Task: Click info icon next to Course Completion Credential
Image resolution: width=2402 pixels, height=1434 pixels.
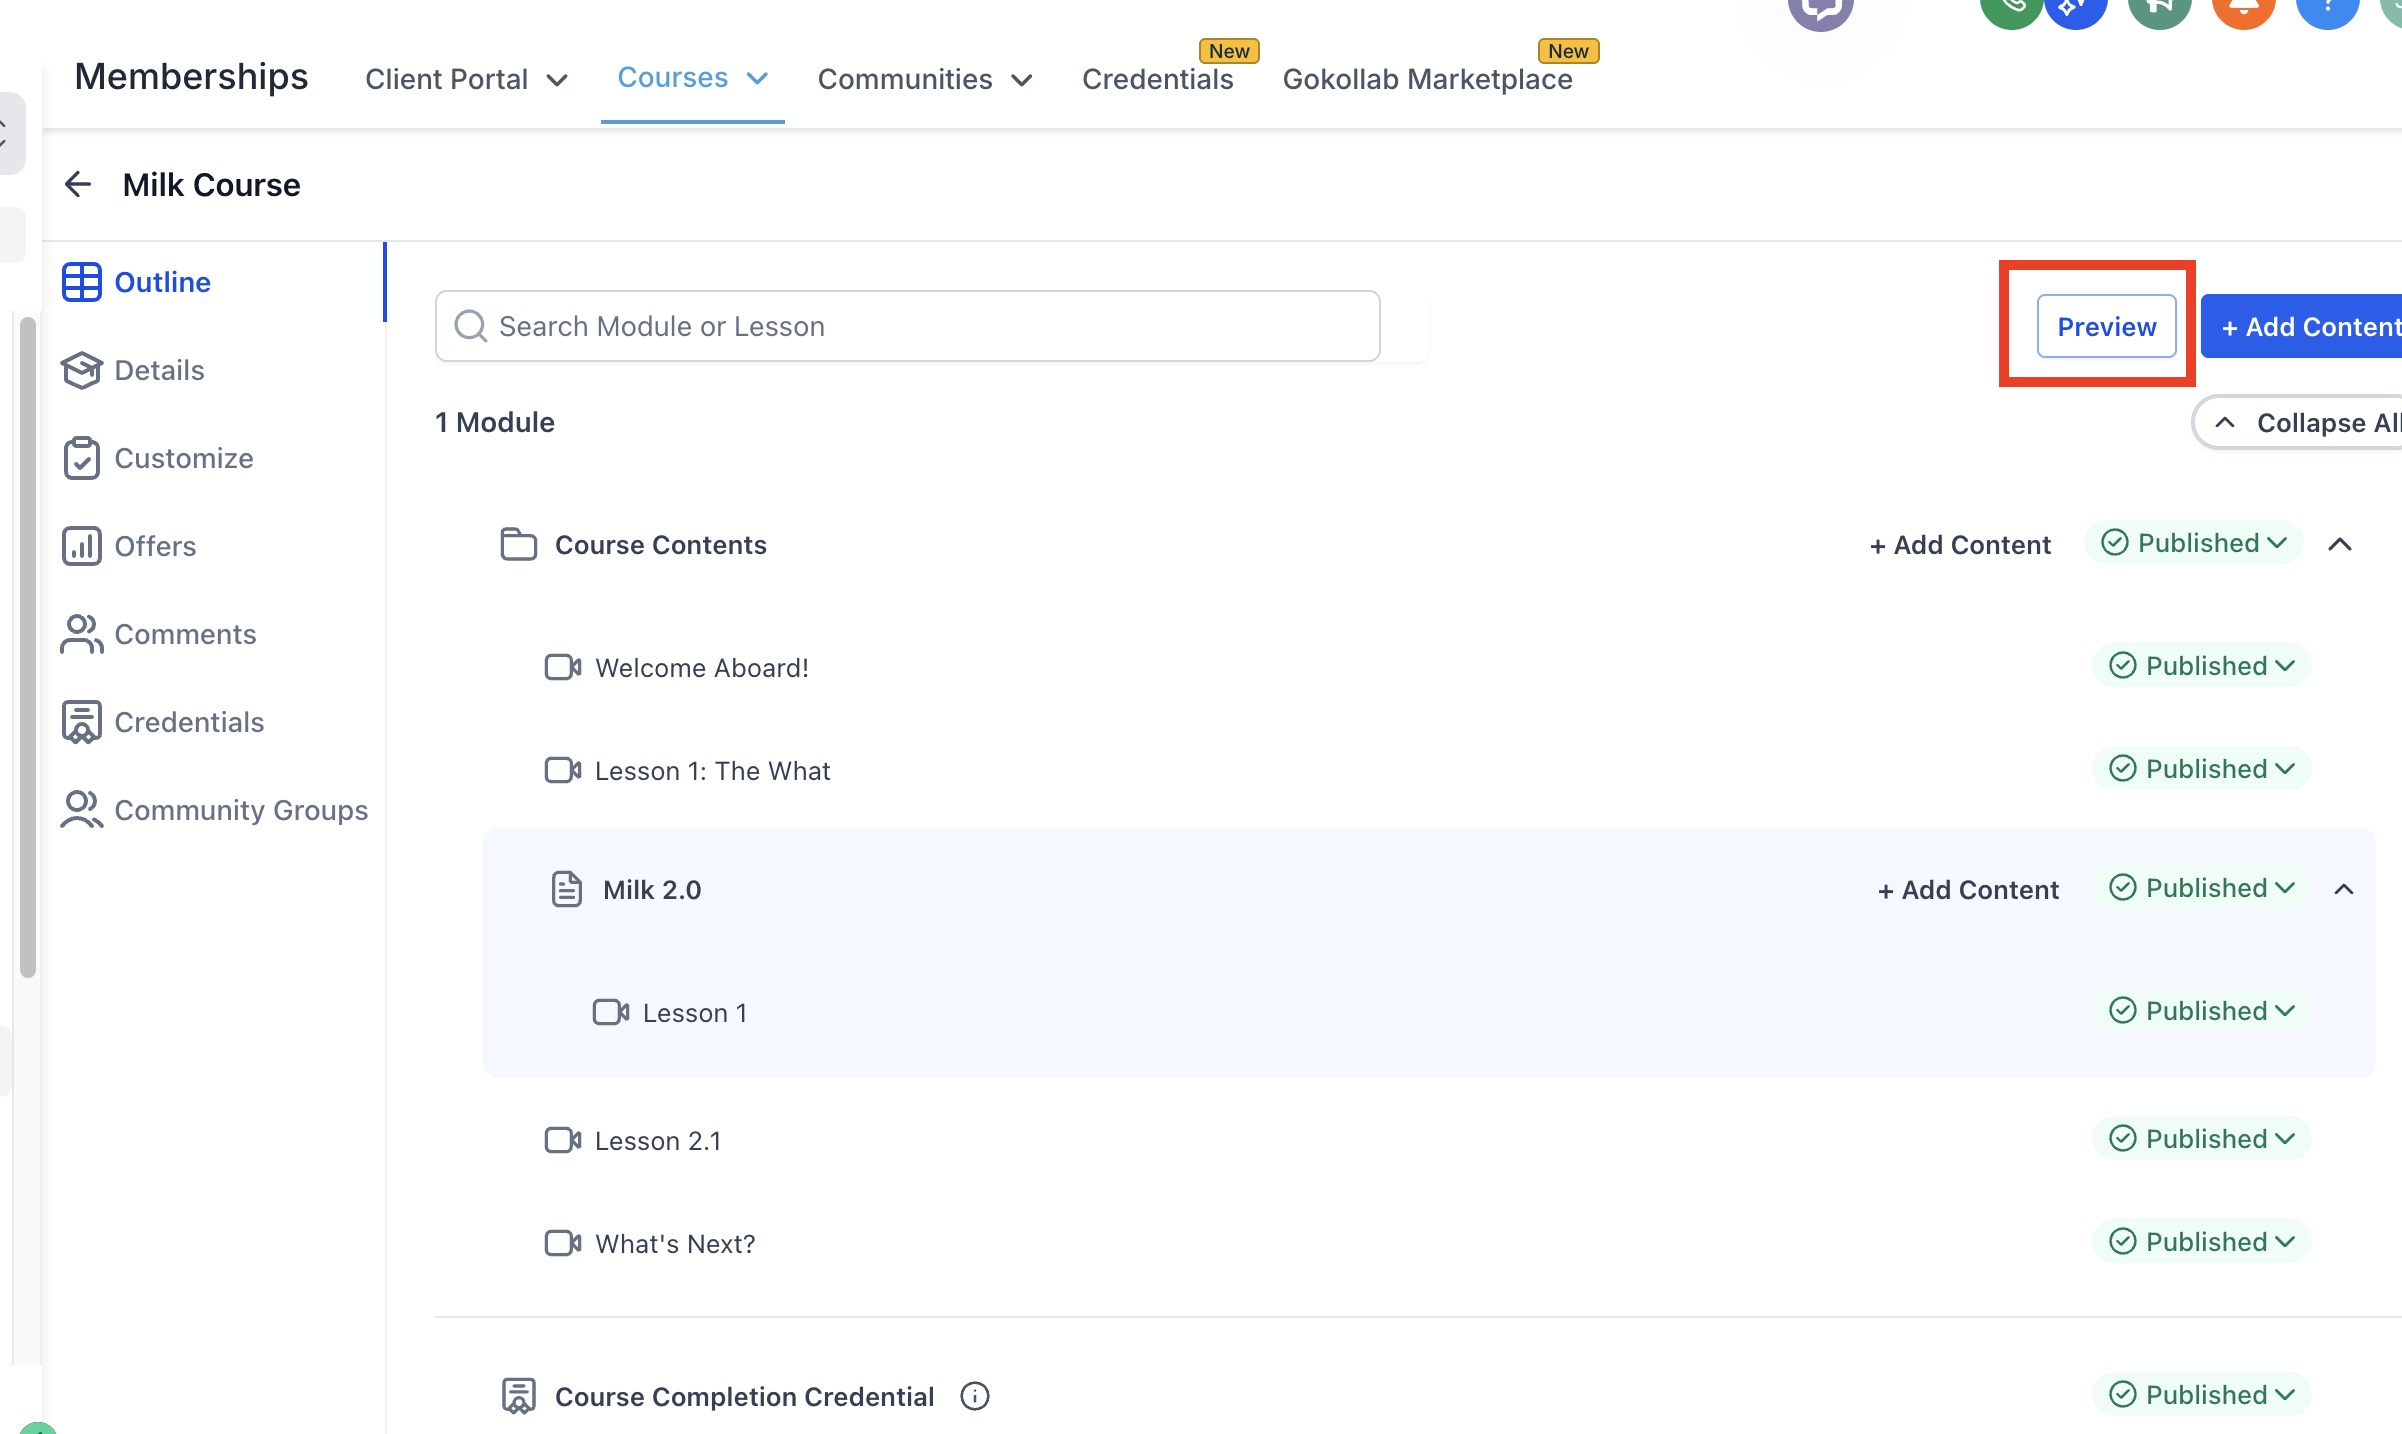Action: (974, 1396)
